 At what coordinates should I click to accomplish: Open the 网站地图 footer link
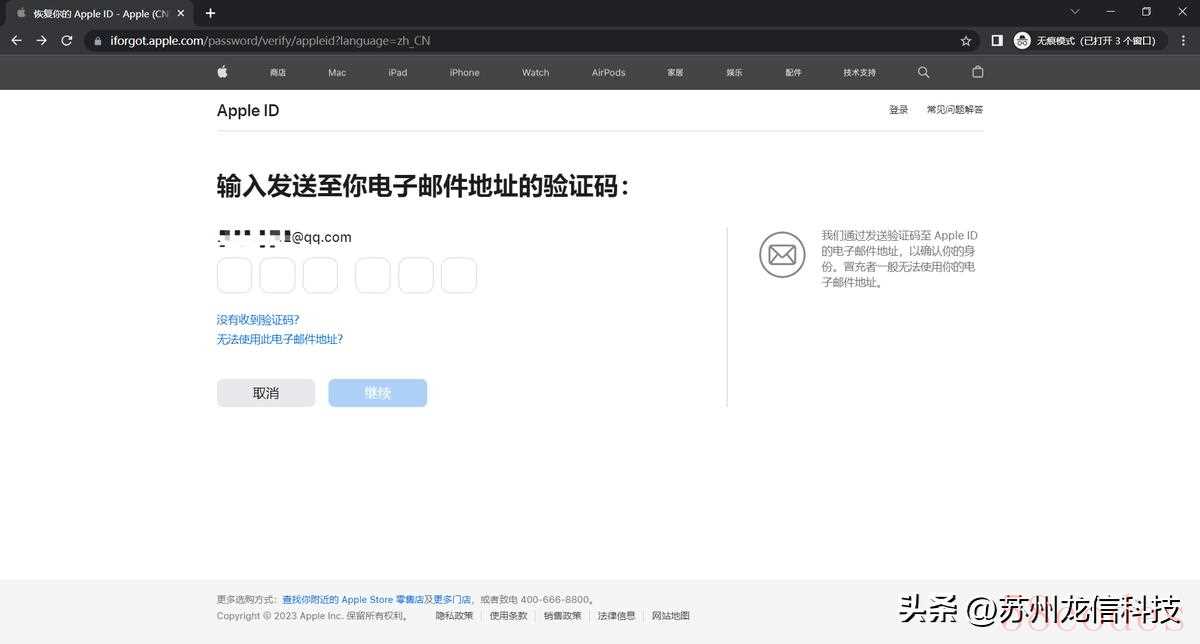click(671, 616)
